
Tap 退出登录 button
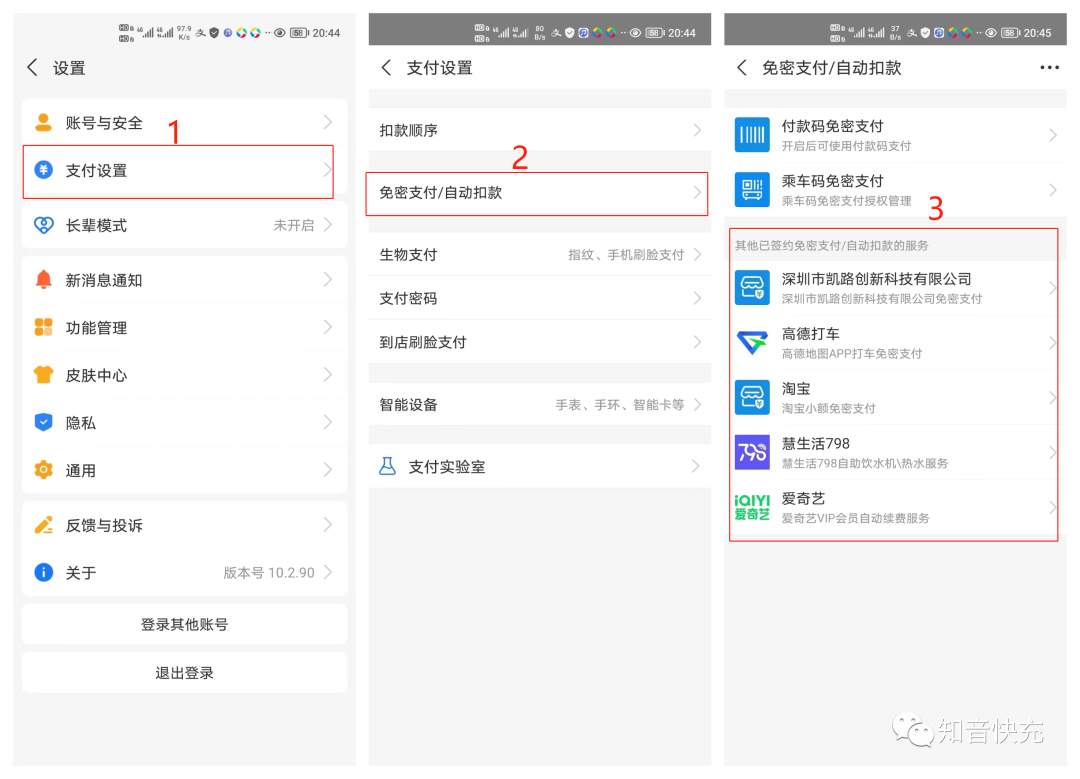(185, 672)
